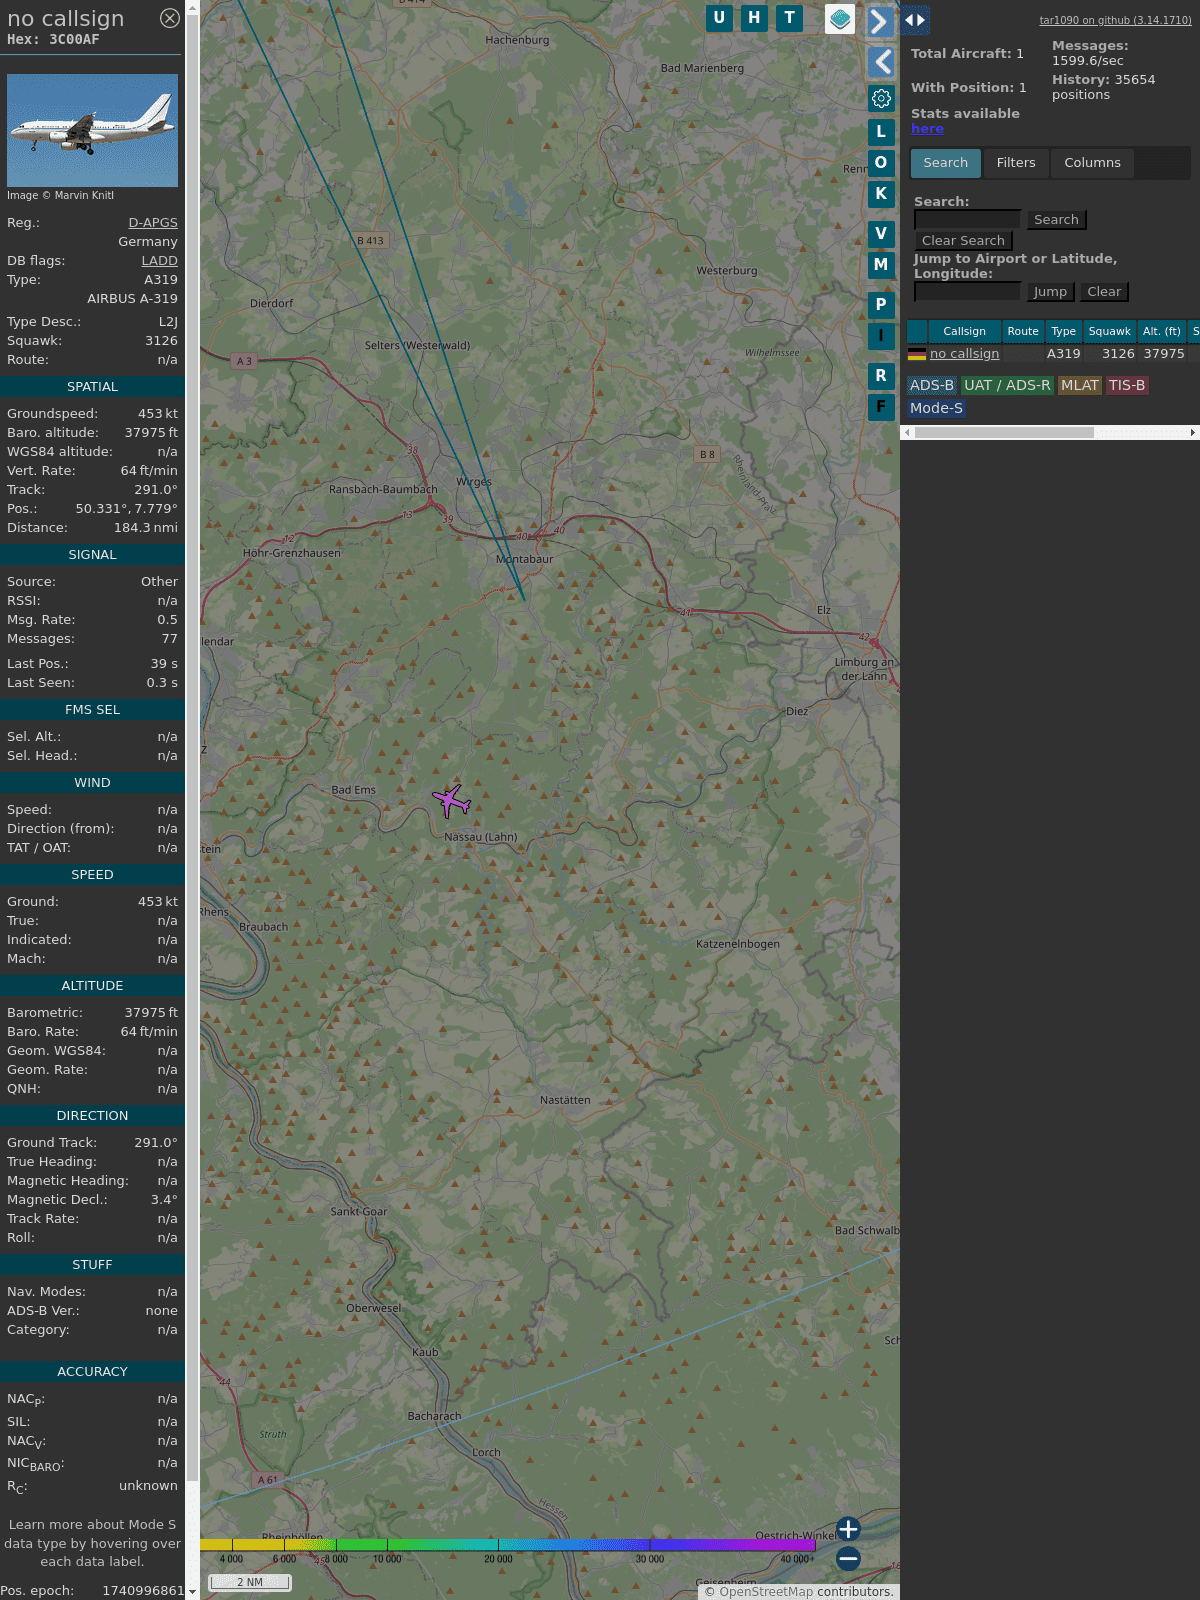The height and width of the screenshot is (1600, 1200).
Task: Switch to the Columns tab
Action: tap(1092, 163)
